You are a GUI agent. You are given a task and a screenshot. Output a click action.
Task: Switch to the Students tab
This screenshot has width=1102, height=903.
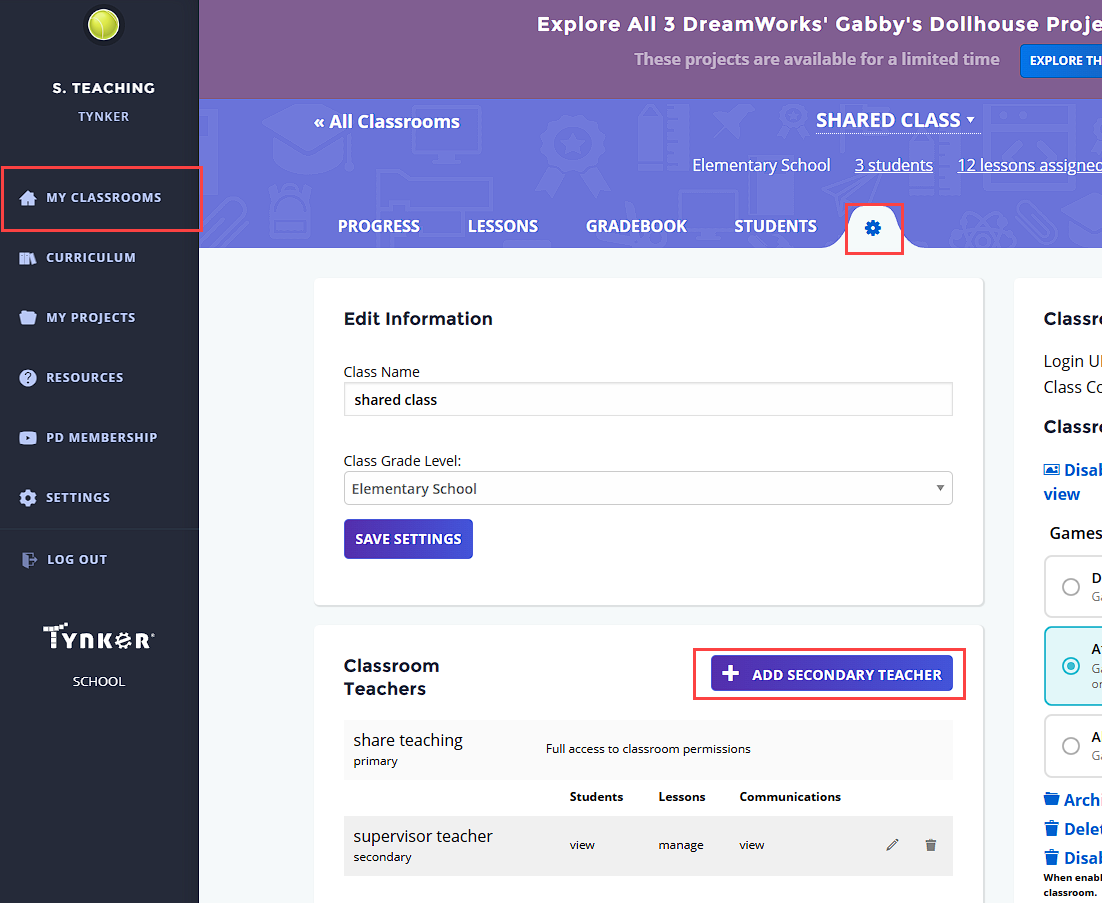pyautogui.click(x=775, y=226)
